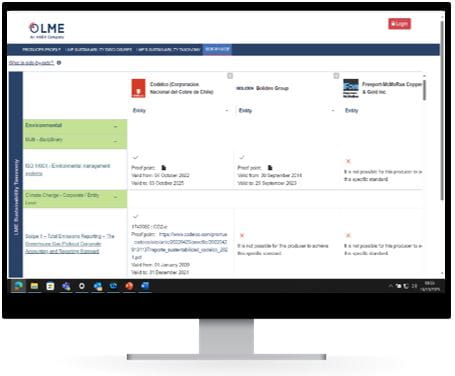455x376 pixels.
Task: Click the 'Boliden Group' column name
Action: click(272, 88)
